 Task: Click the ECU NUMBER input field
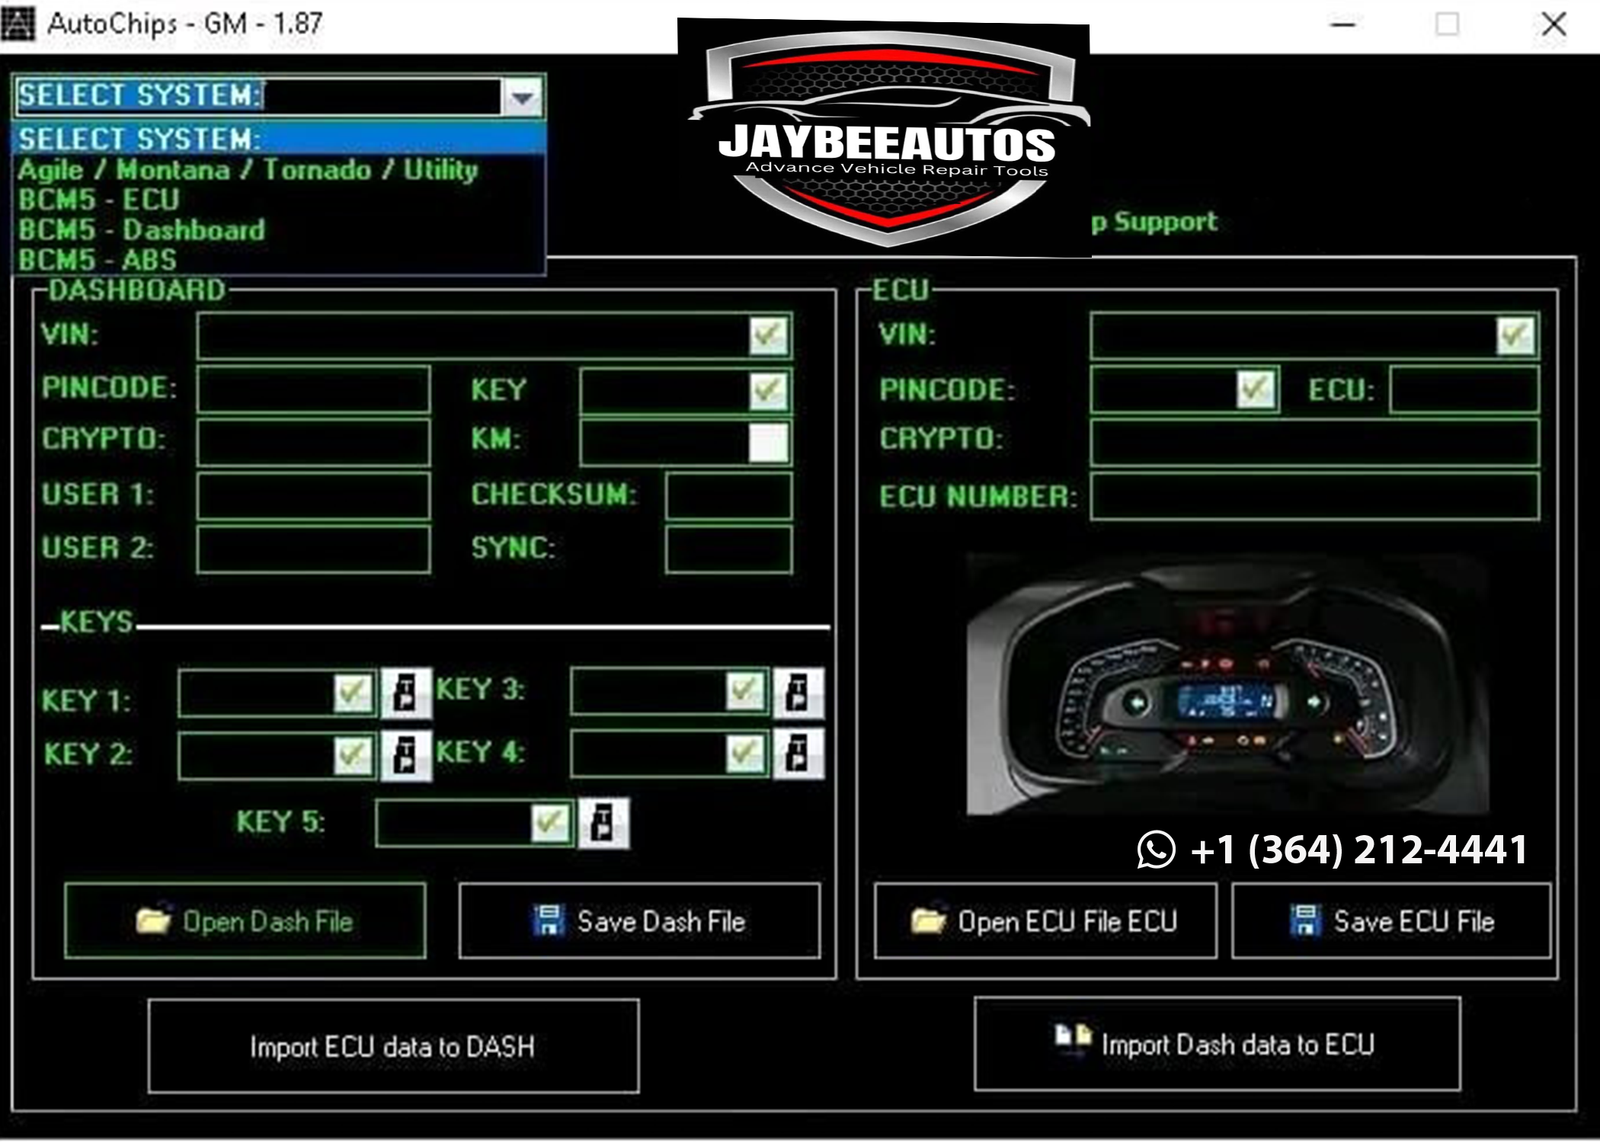[1313, 496]
